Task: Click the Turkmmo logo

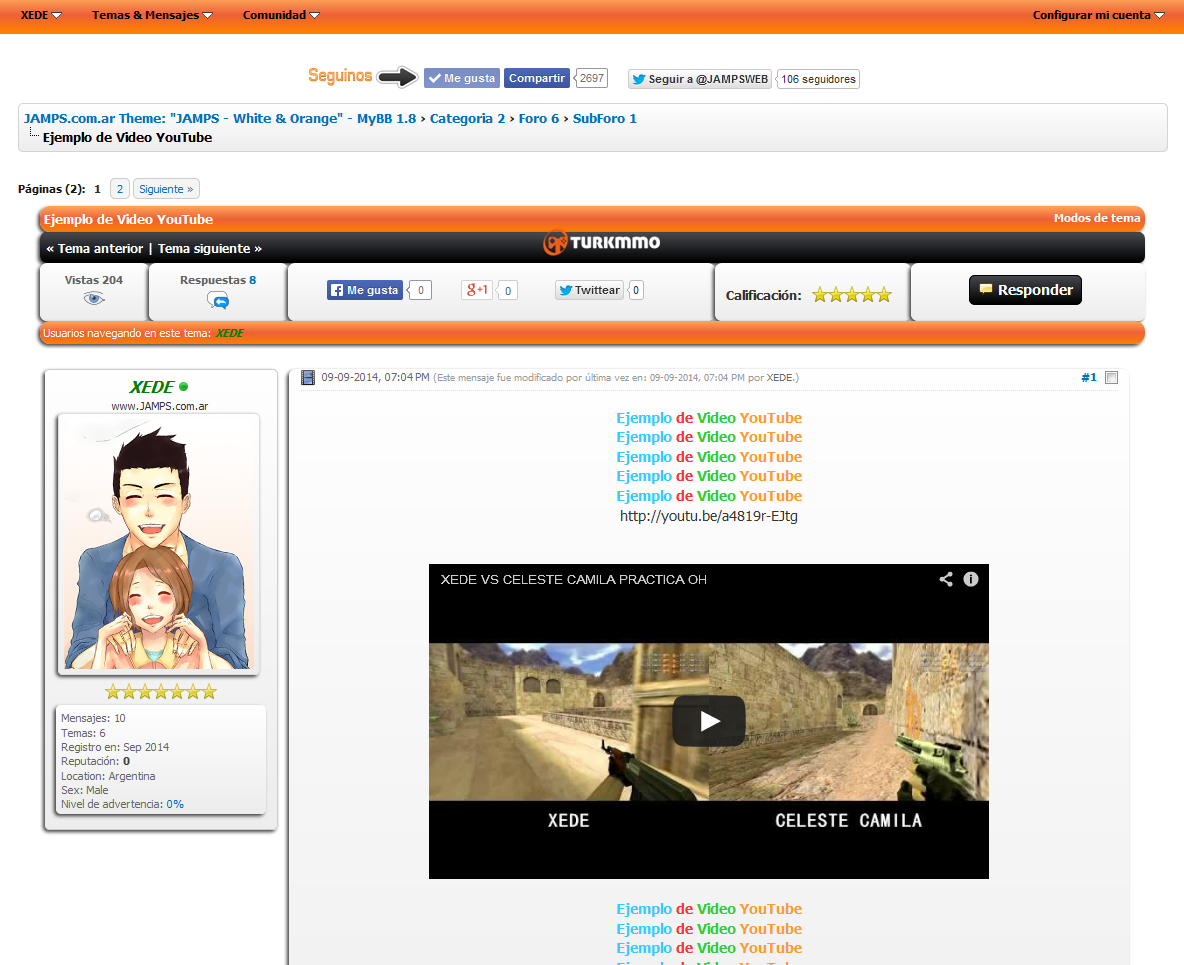Action: pyautogui.click(x=601, y=242)
